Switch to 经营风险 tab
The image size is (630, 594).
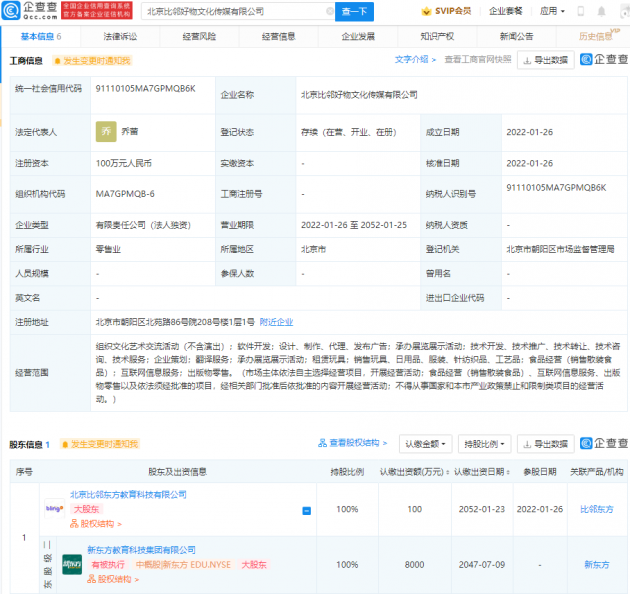coord(199,37)
